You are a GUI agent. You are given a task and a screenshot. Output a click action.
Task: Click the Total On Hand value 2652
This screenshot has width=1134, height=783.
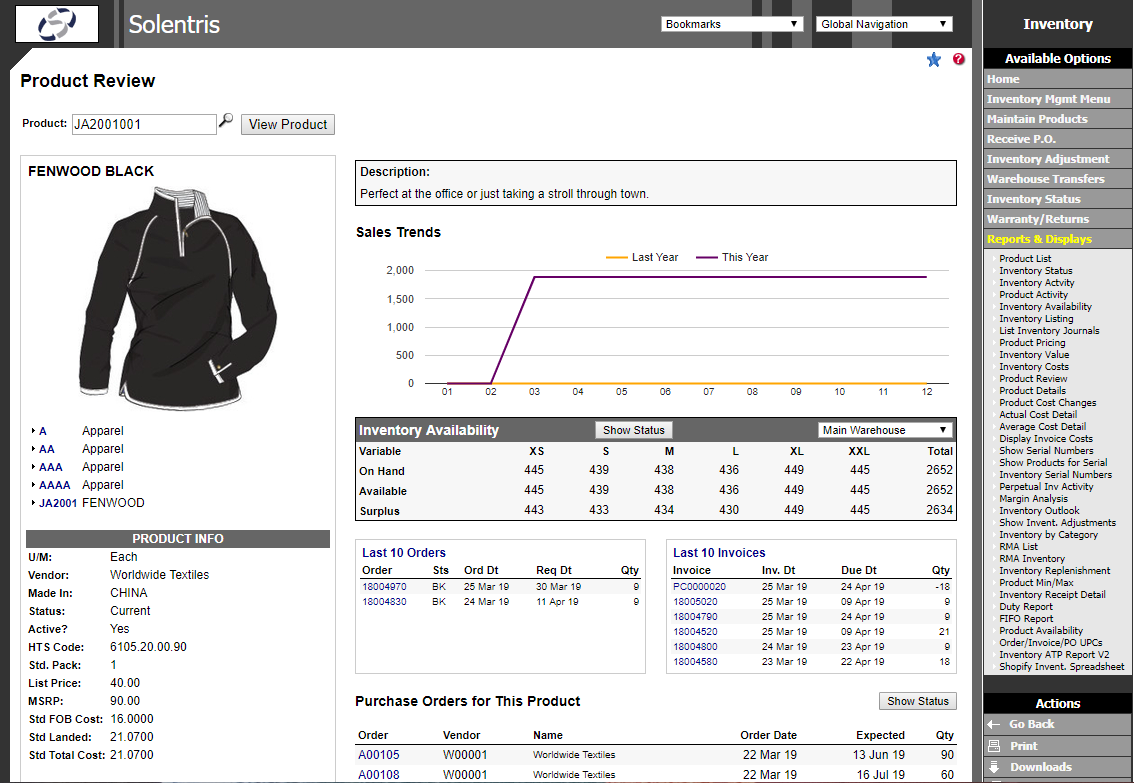[939, 470]
